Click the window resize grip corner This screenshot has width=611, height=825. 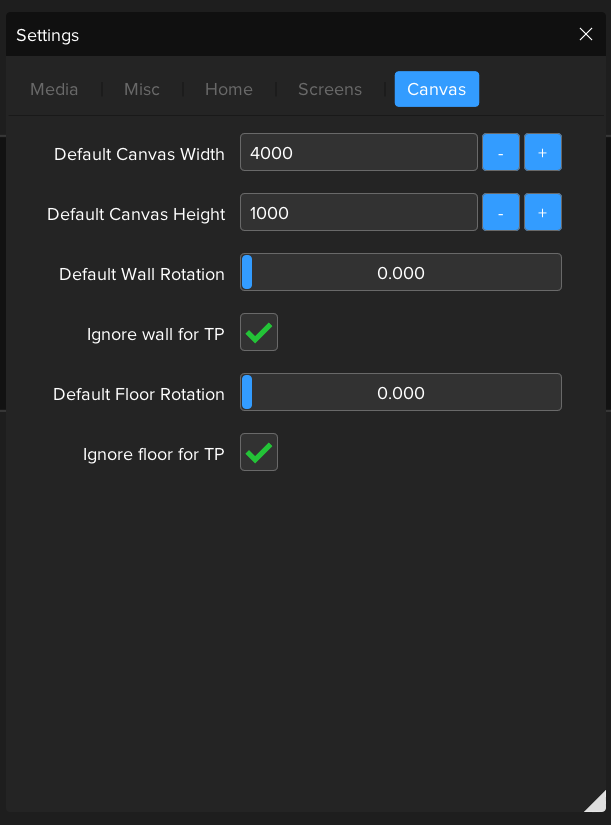coord(596,800)
